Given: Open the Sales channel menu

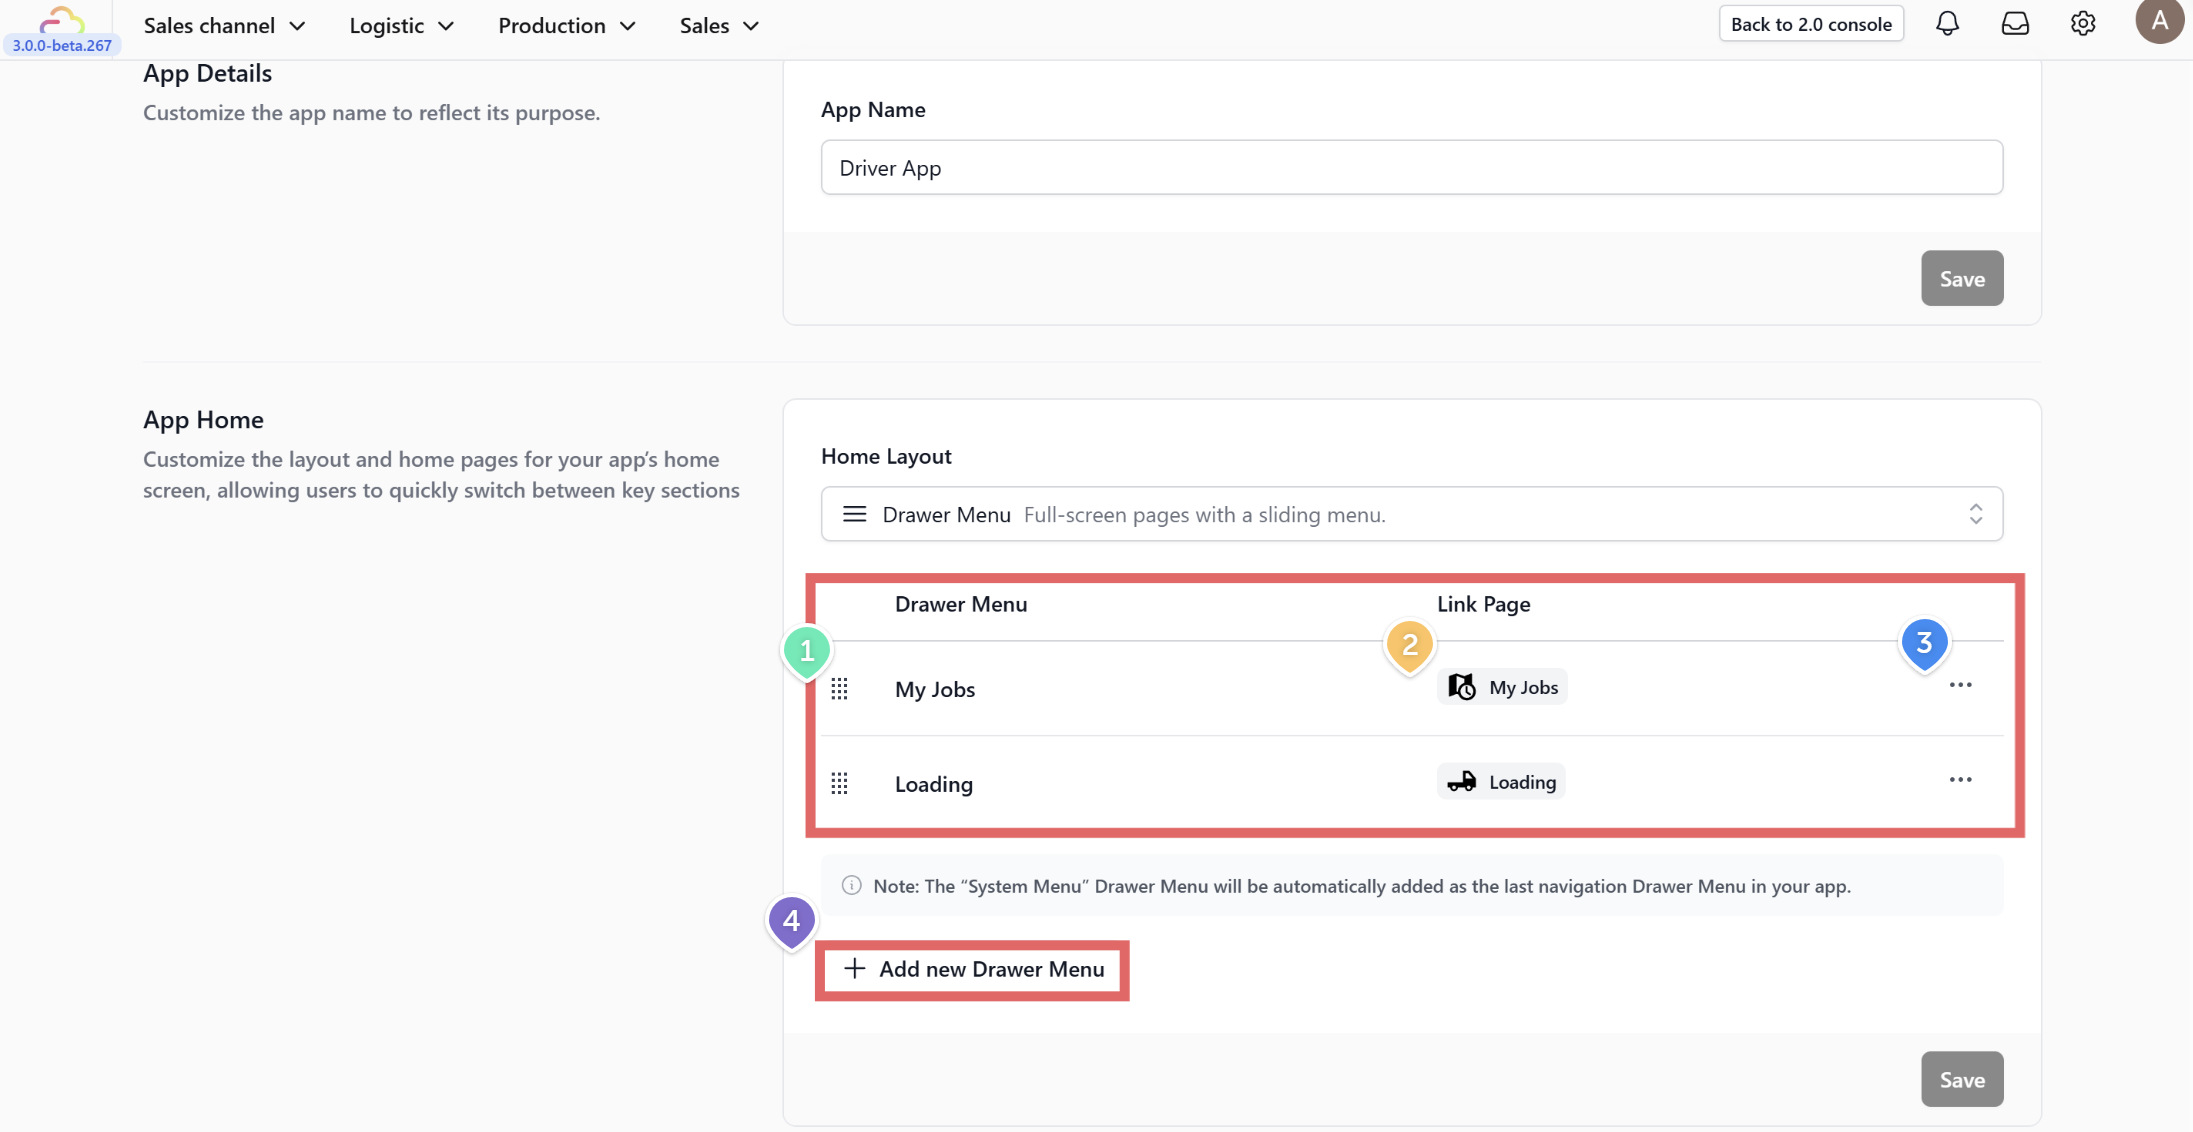Looking at the screenshot, I should point(224,26).
